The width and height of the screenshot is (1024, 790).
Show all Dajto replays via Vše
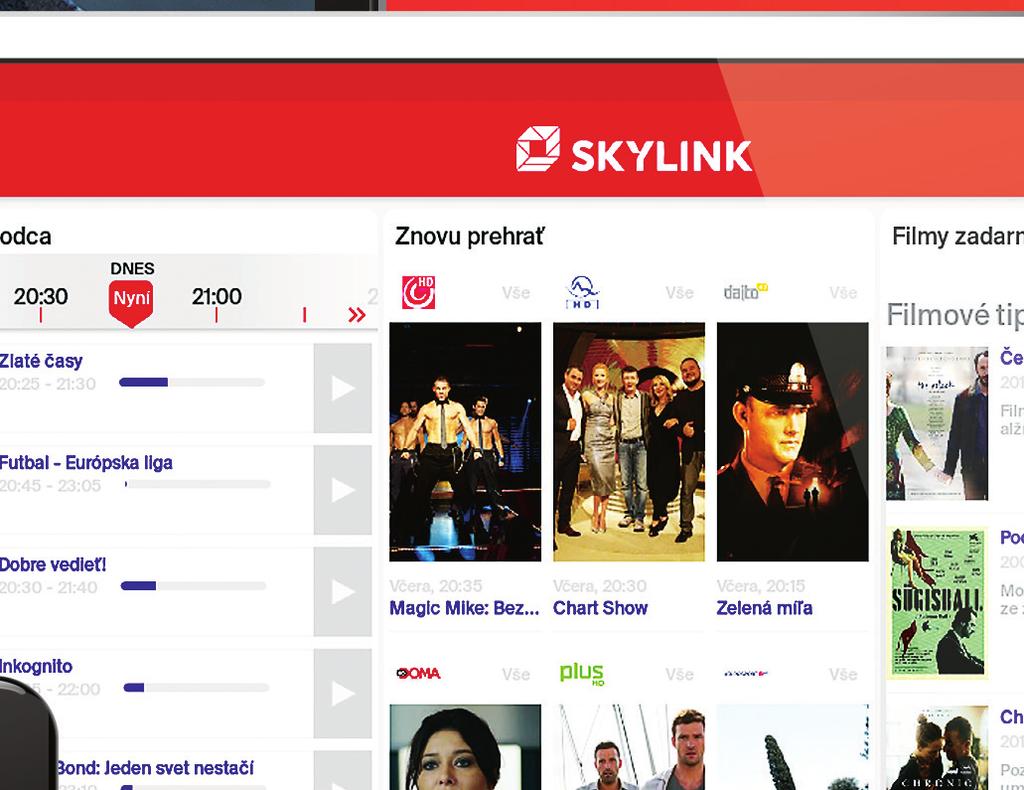(843, 292)
